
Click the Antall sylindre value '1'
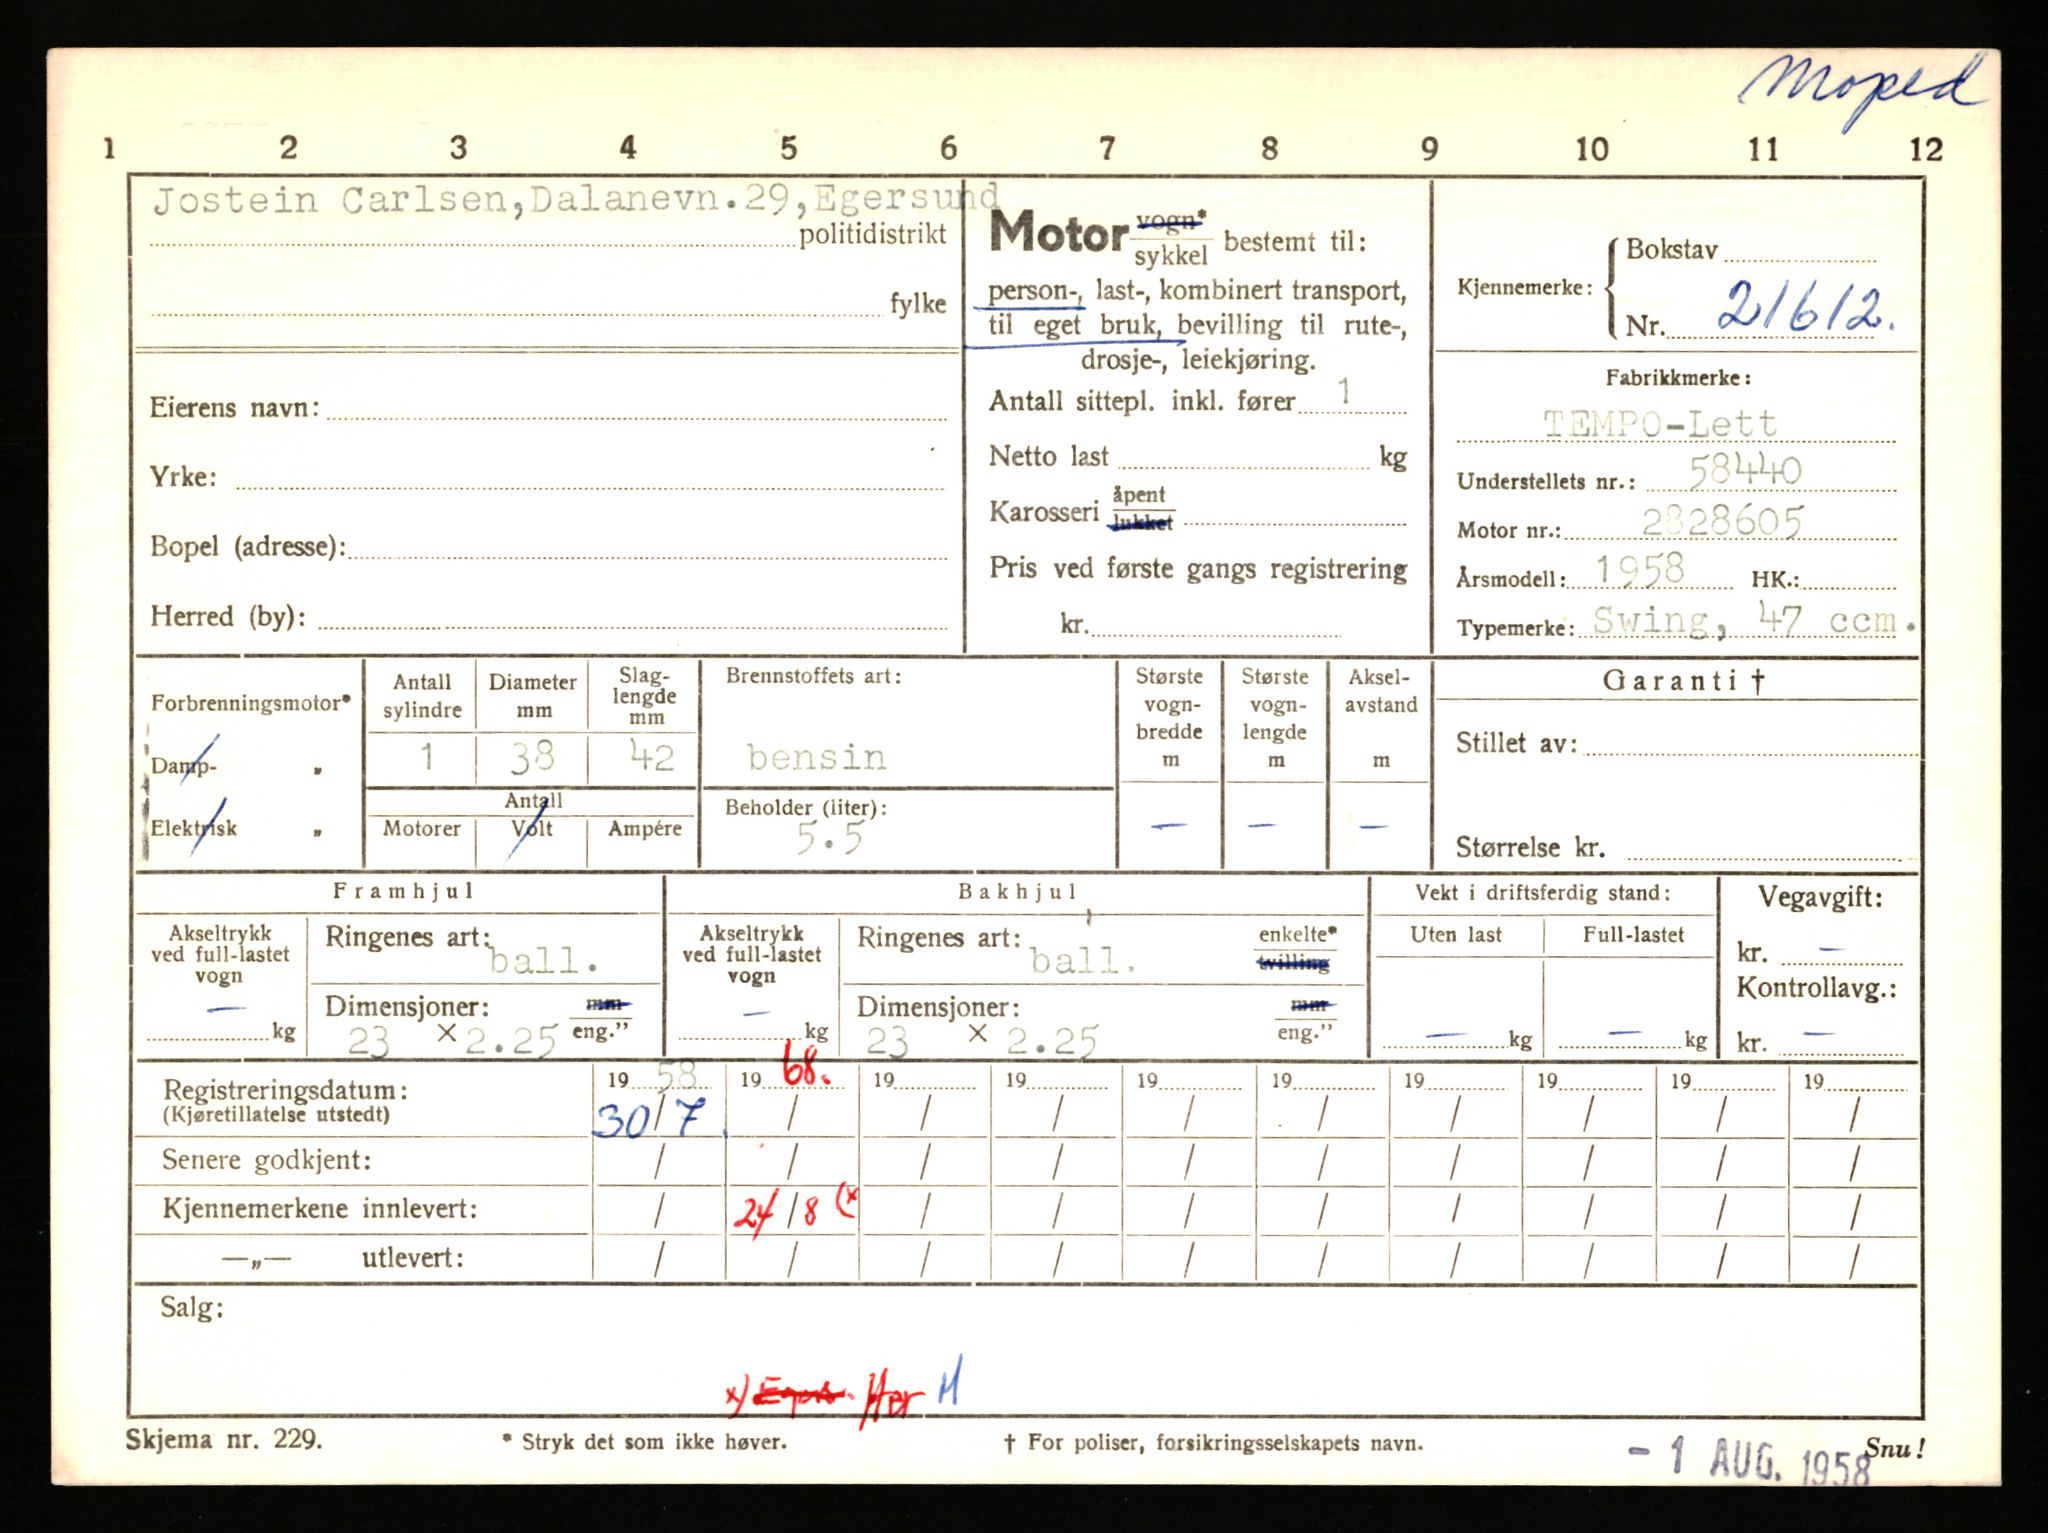(x=427, y=756)
